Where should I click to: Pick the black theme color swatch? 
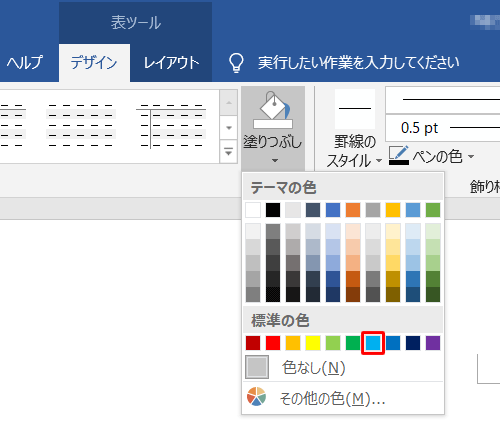tap(273, 210)
